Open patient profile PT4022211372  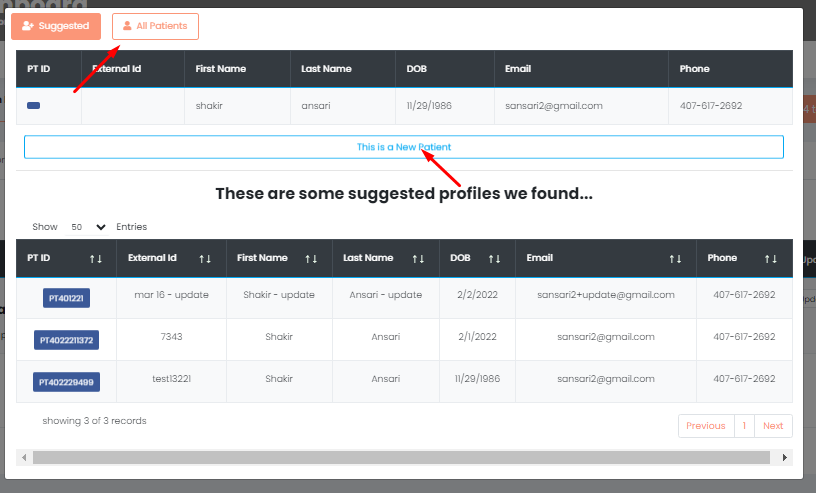(66, 340)
